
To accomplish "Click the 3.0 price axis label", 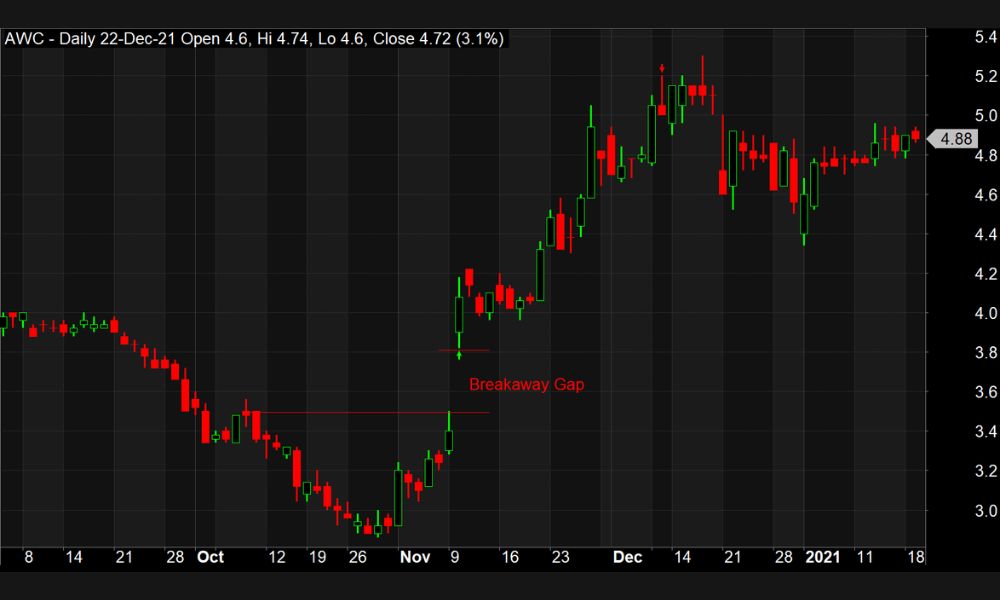I will (958, 511).
